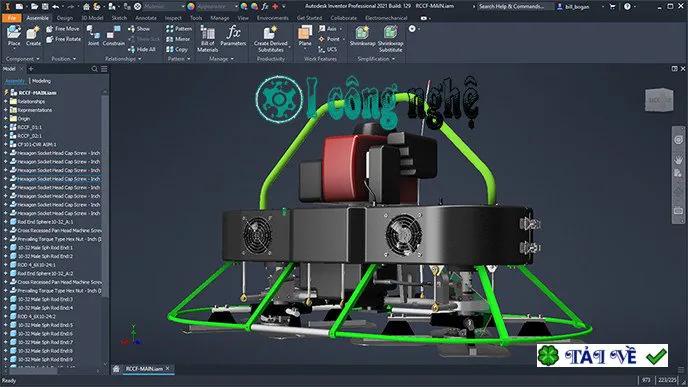Expand the CF101-CVR ASM:1 node

(6, 144)
